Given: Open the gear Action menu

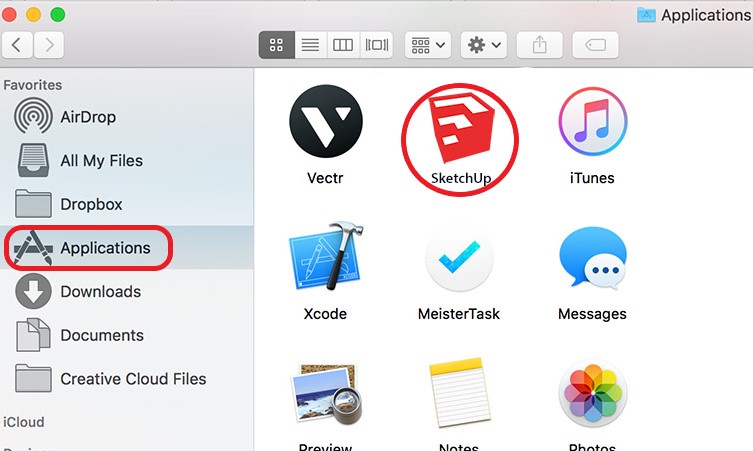Looking at the screenshot, I should (x=484, y=45).
